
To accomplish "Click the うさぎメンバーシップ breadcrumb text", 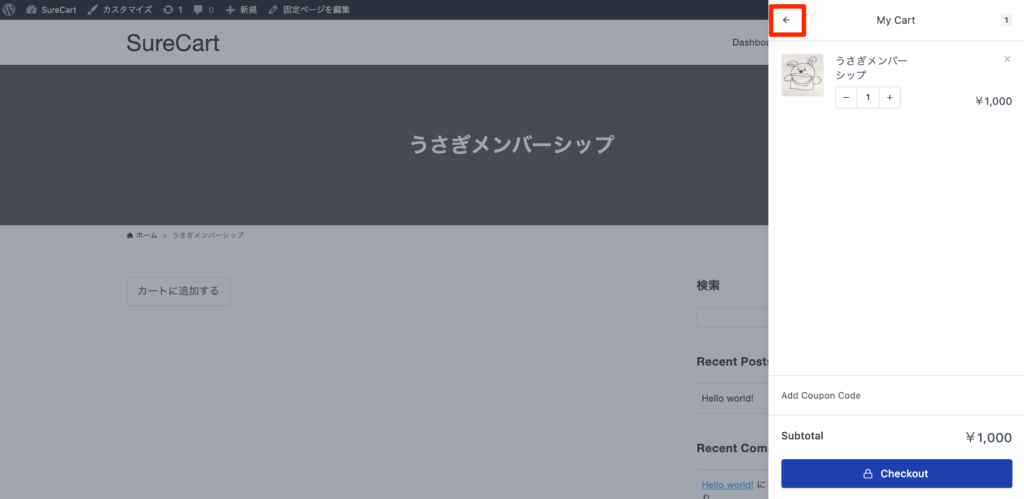I will coord(208,235).
